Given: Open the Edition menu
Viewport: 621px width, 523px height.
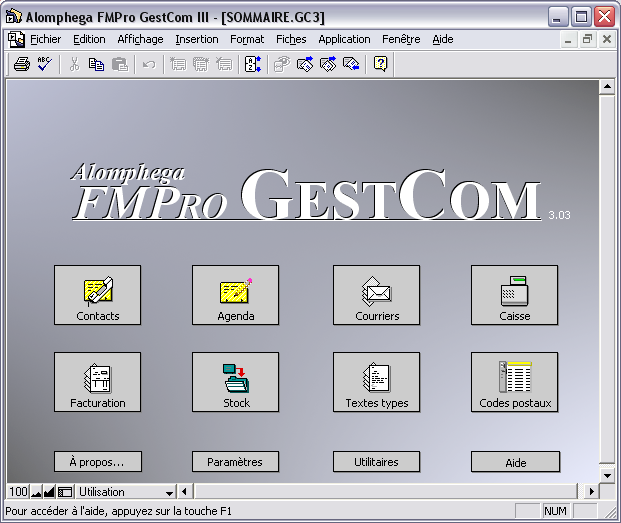Looking at the screenshot, I should pos(89,39).
